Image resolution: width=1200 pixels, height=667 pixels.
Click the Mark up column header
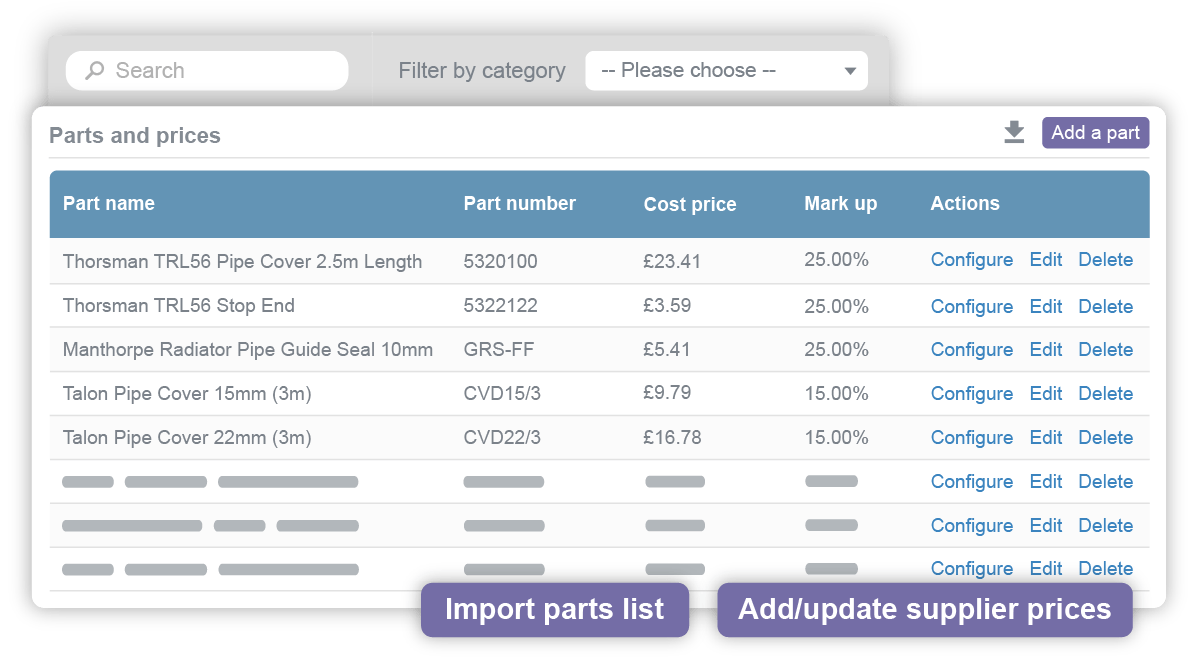840,203
